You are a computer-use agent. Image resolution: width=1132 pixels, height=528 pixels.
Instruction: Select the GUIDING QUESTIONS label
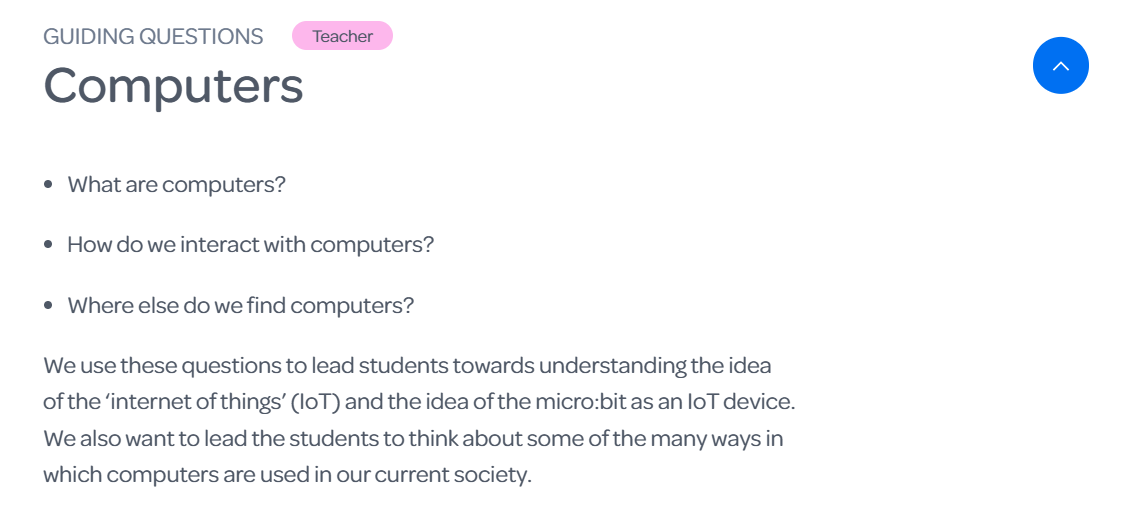click(153, 36)
